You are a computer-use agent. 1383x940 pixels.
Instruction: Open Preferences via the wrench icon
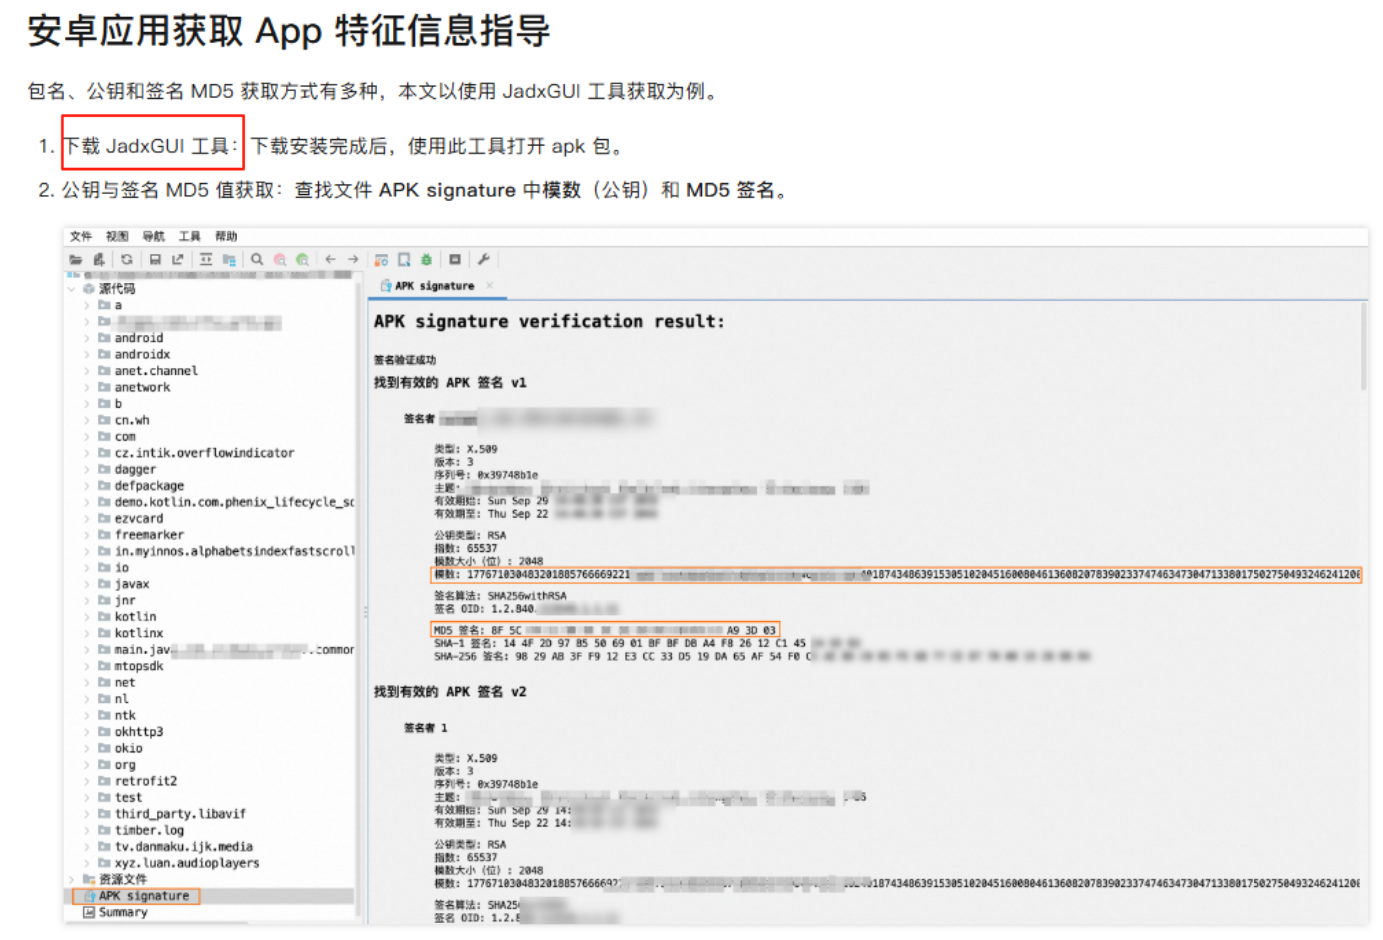coord(484,259)
